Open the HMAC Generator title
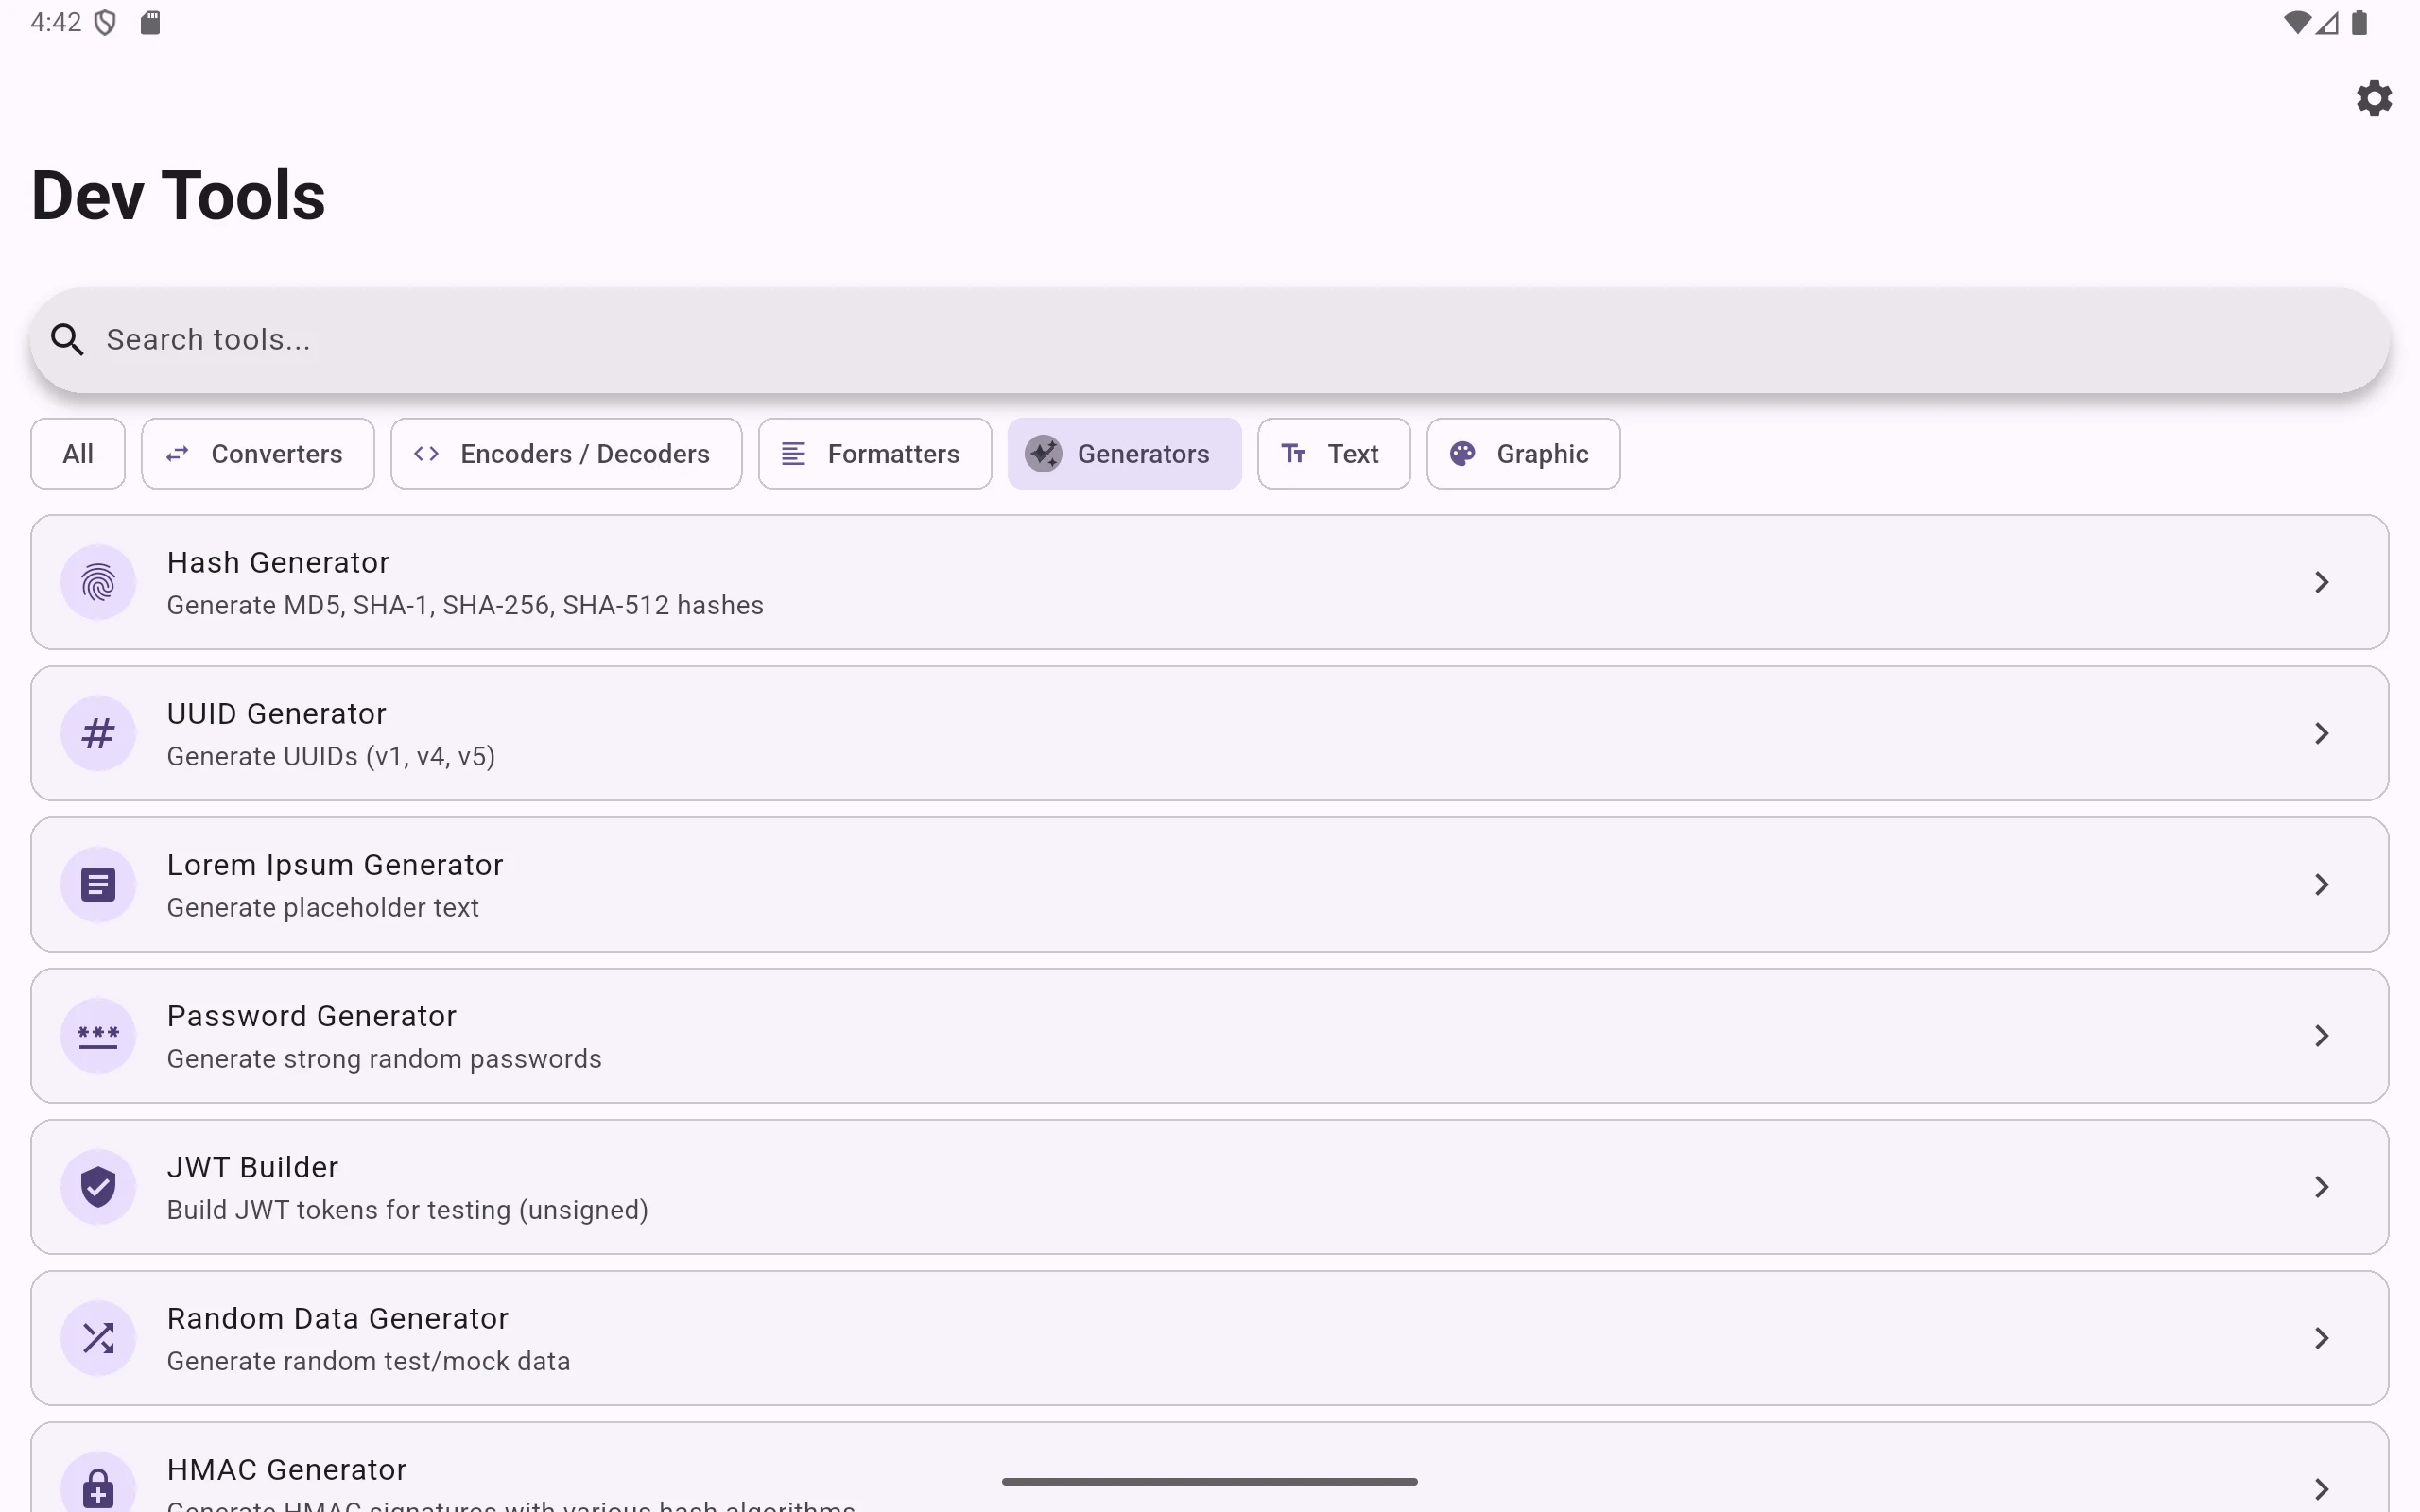Viewport: 2420px width, 1512px height. pyautogui.click(x=287, y=1470)
